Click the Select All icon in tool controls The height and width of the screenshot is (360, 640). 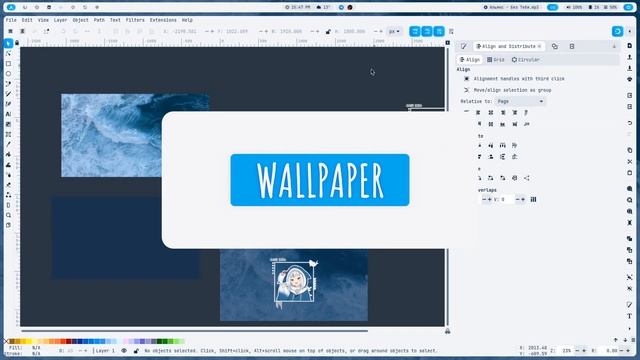pos(11,31)
